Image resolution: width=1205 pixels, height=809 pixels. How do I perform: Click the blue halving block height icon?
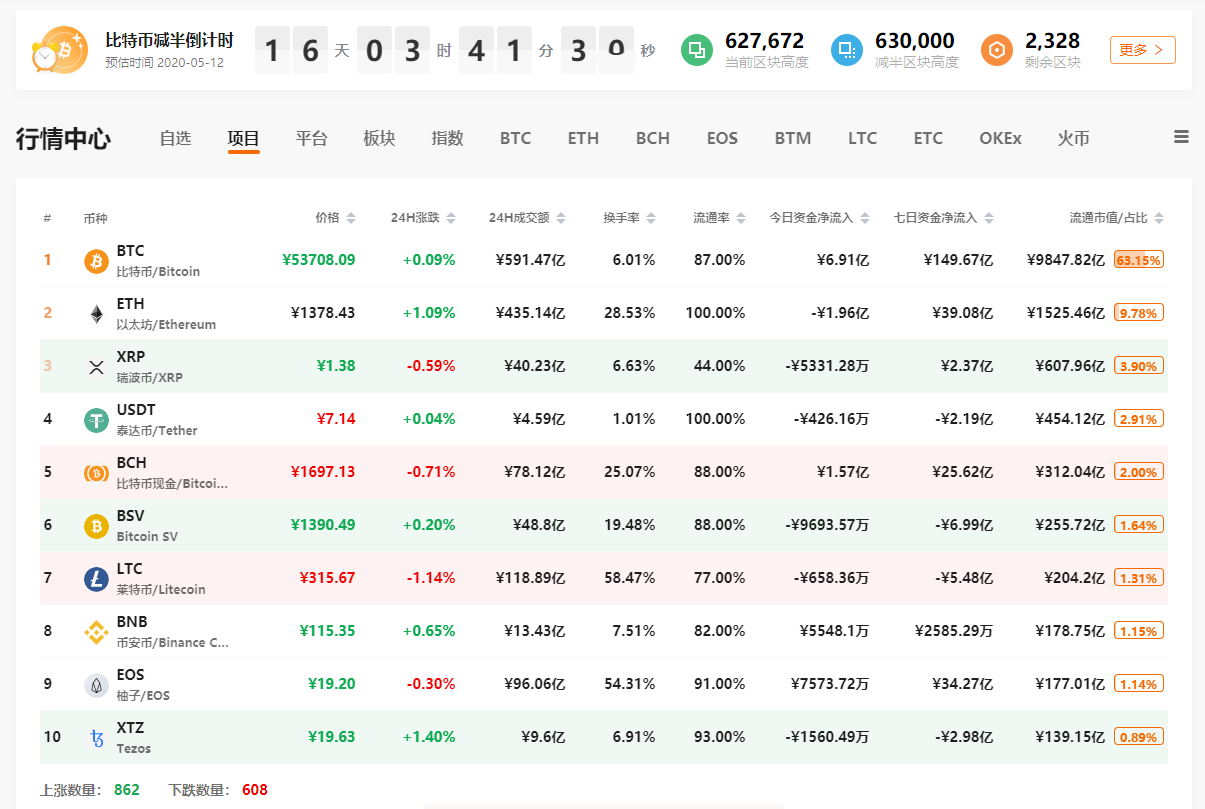click(847, 50)
